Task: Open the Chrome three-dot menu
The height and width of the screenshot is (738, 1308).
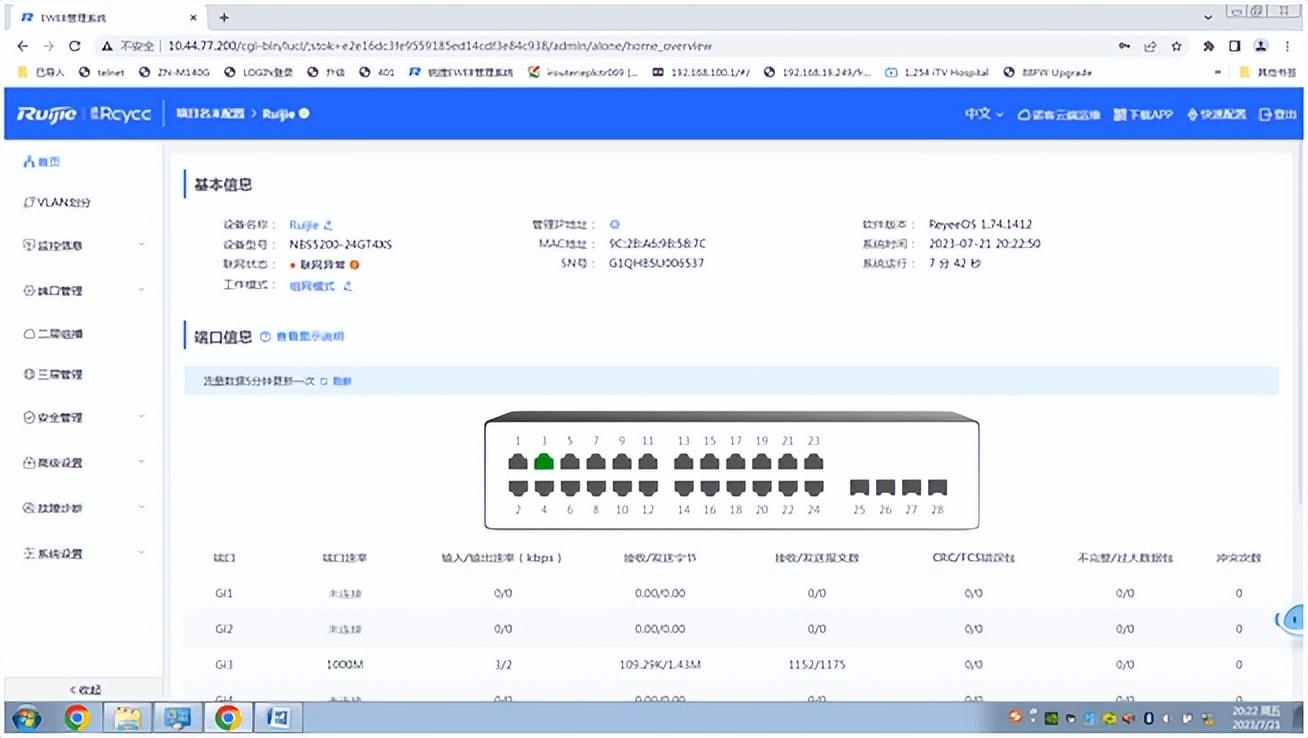Action: 1287,46
